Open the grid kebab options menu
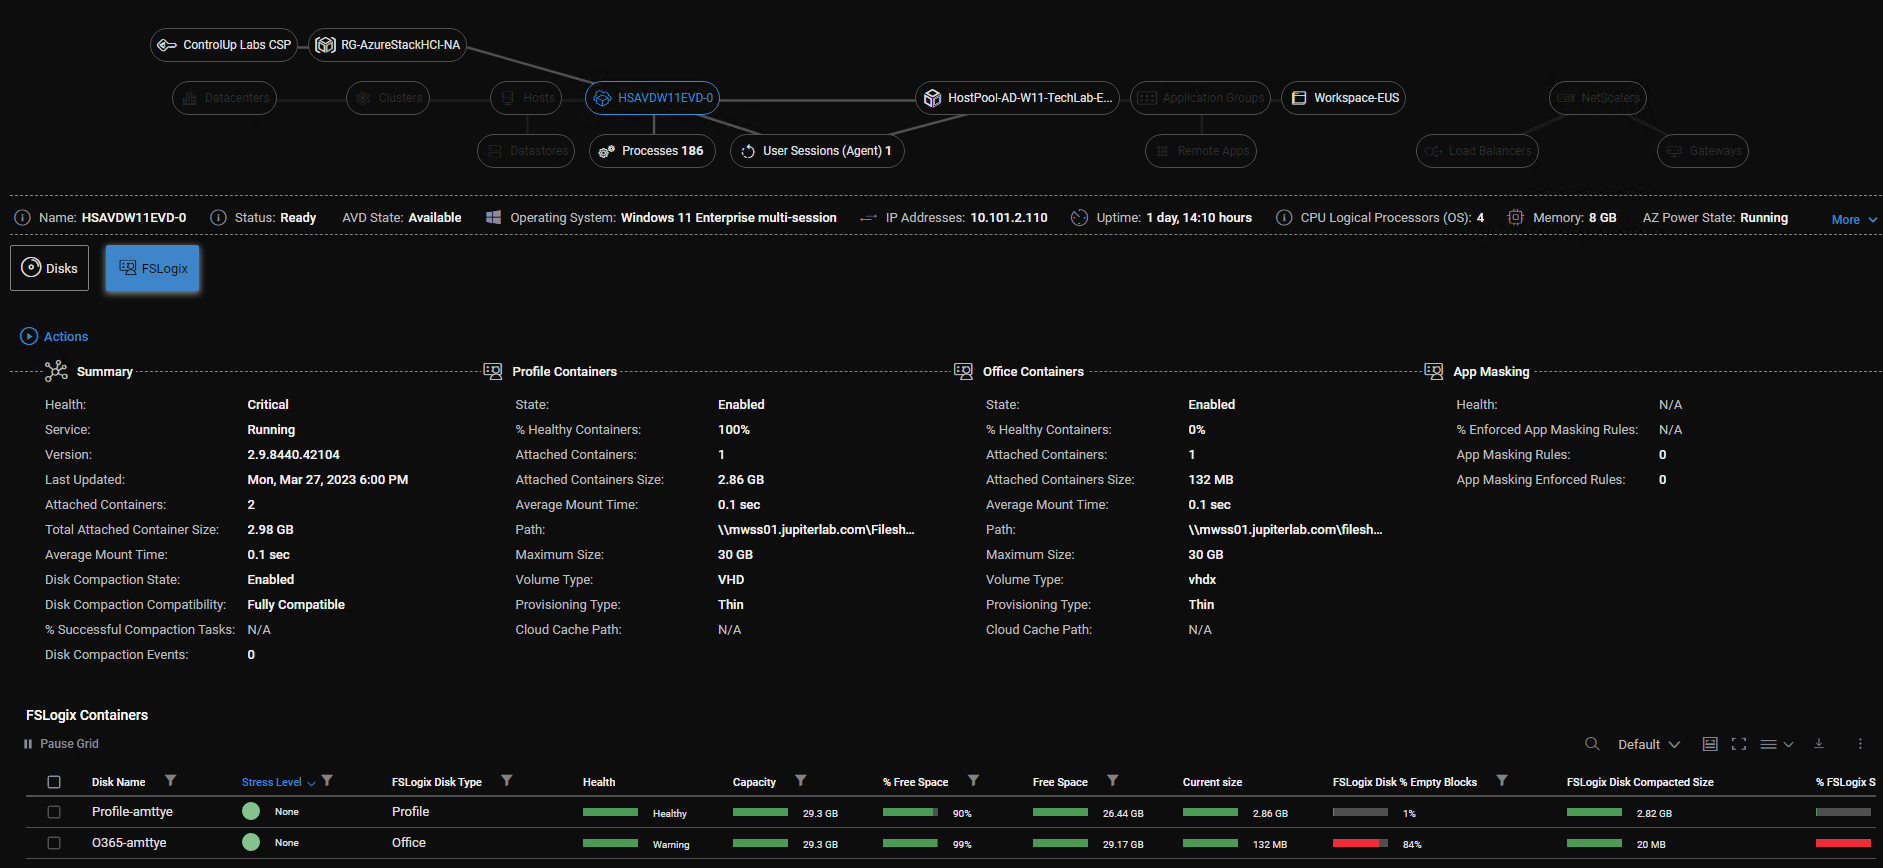 pyautogui.click(x=1860, y=744)
